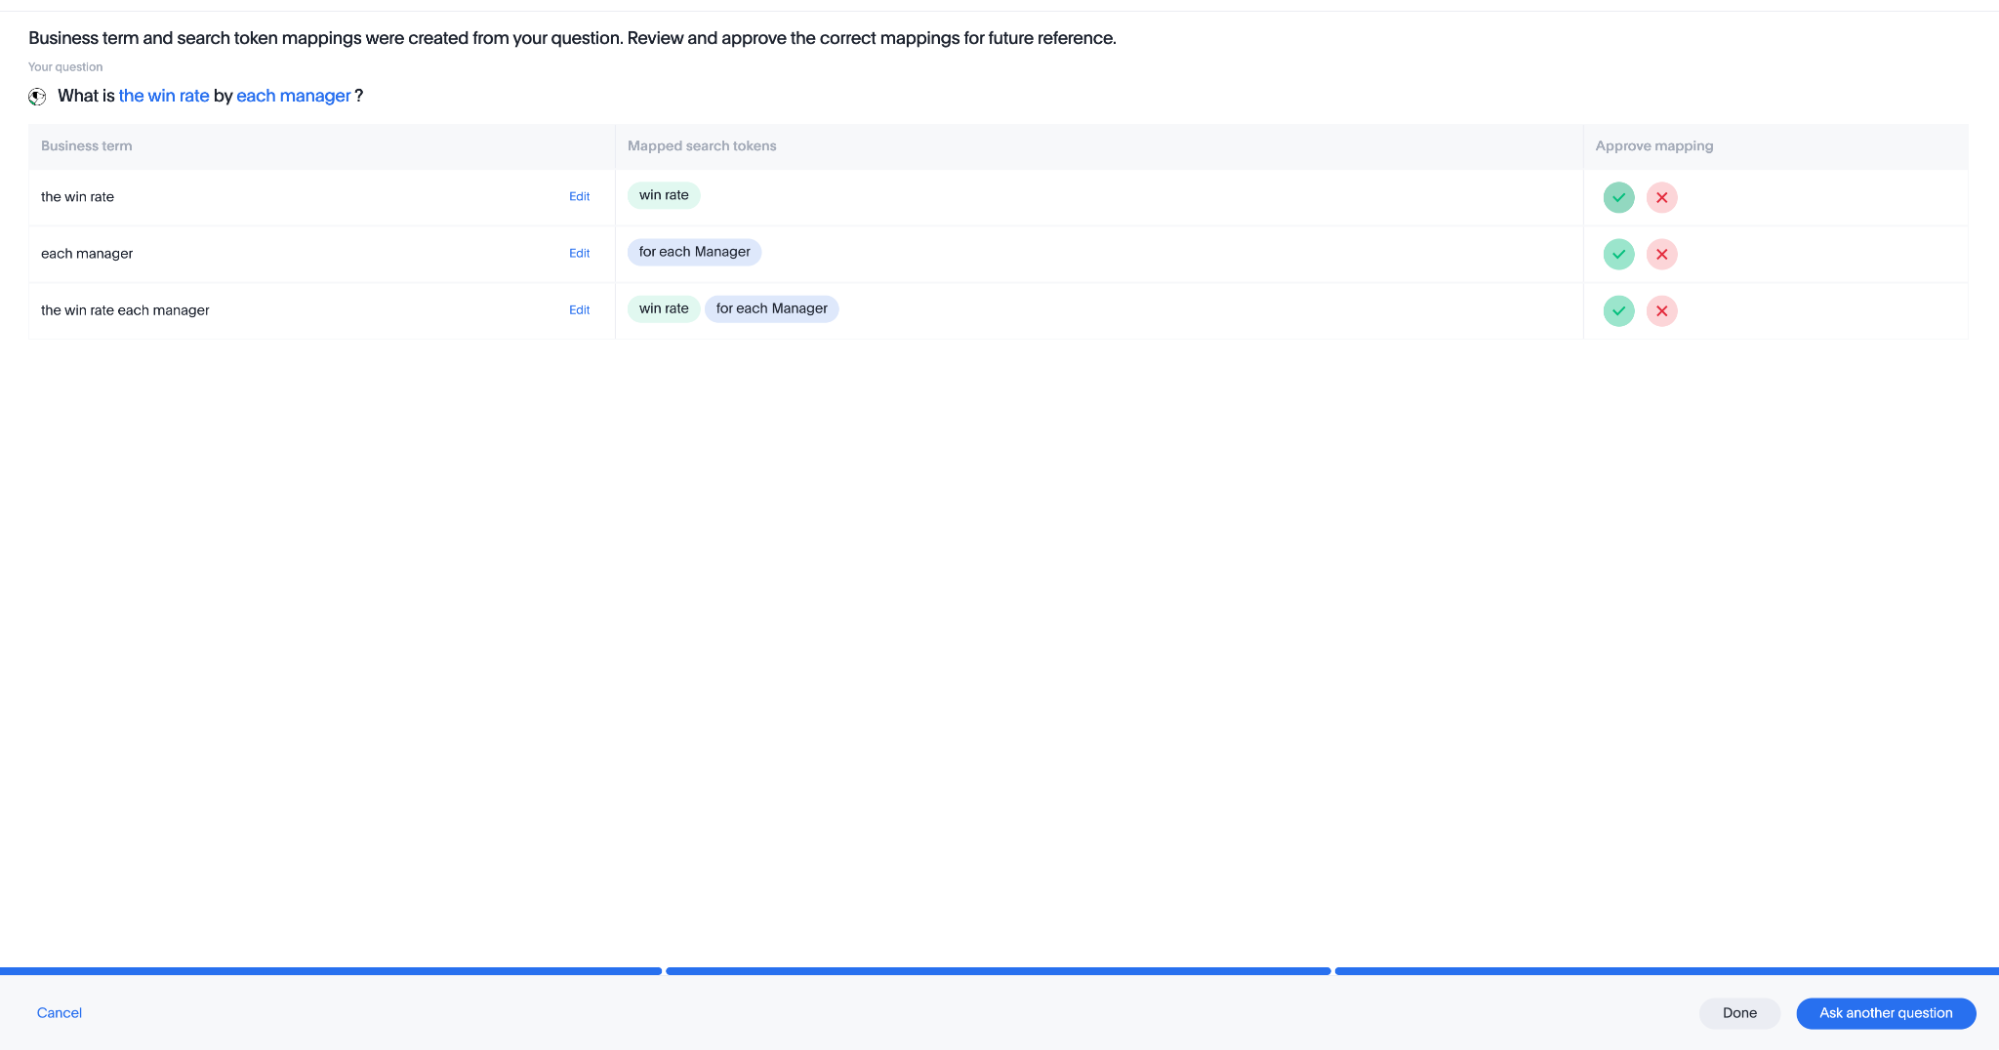The width and height of the screenshot is (1999, 1050).
Task: Click 'for each Manager' token in third row
Action: pyautogui.click(x=771, y=309)
